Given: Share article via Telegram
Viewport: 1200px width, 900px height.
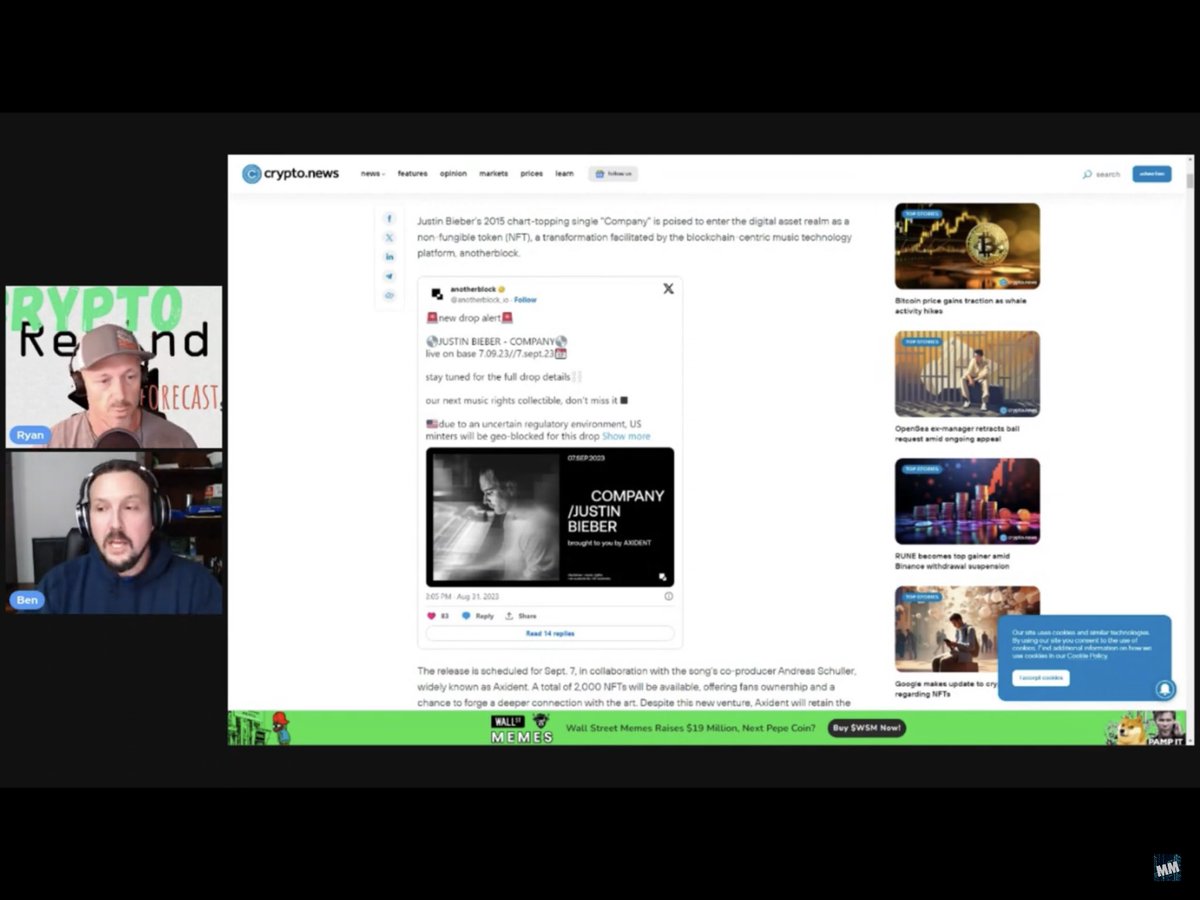Looking at the screenshot, I should [x=389, y=276].
